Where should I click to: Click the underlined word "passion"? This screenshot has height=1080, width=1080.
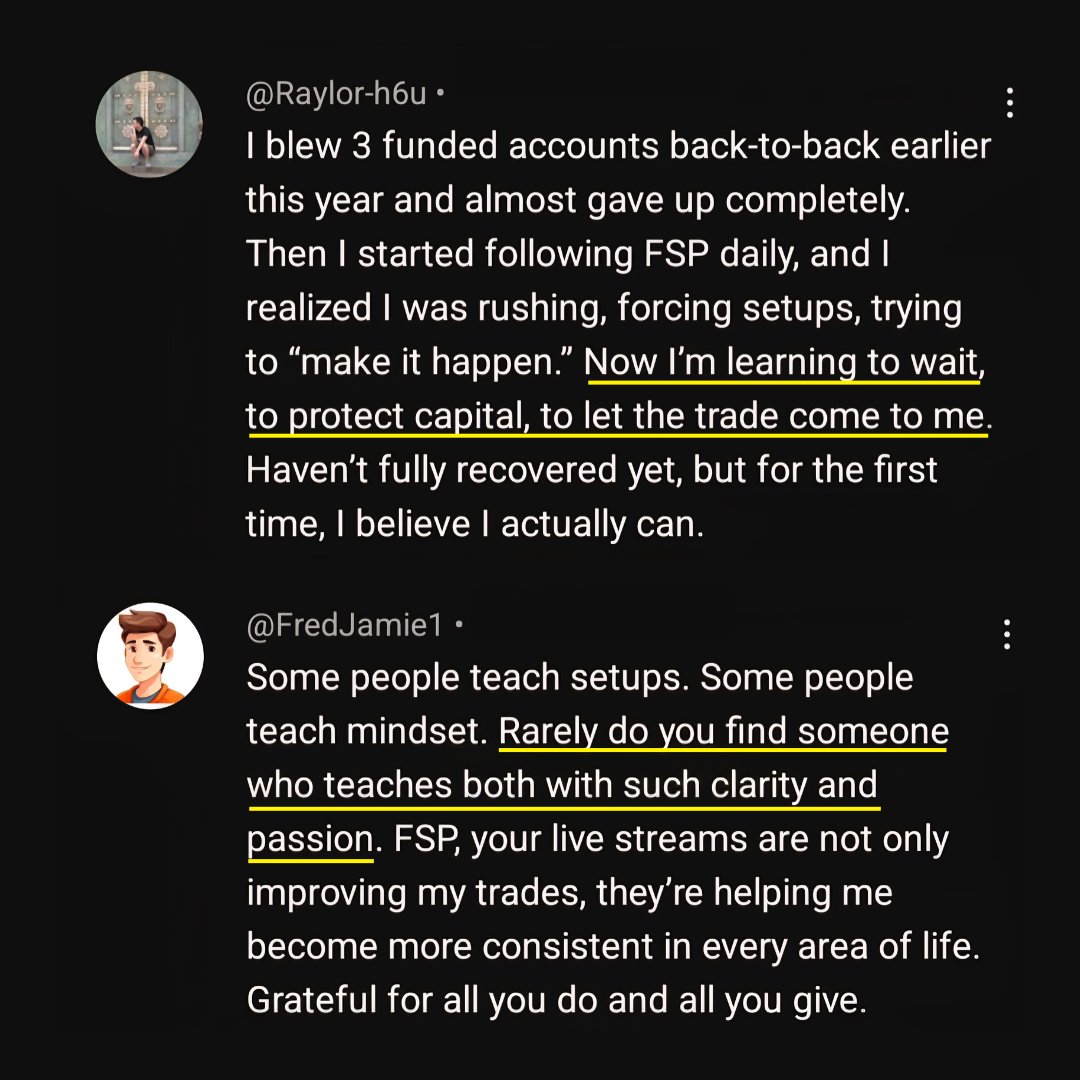click(311, 840)
